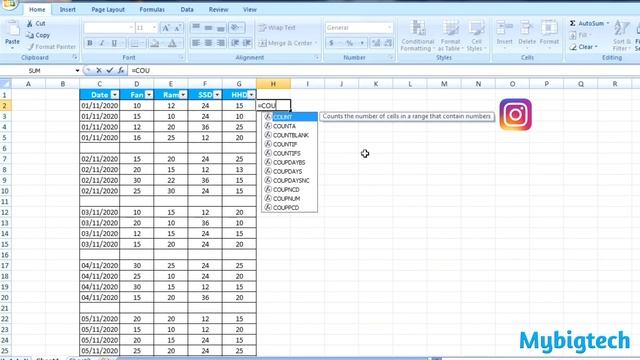Open the Fan column filter dropdown
640x360 pixels.
point(149,95)
